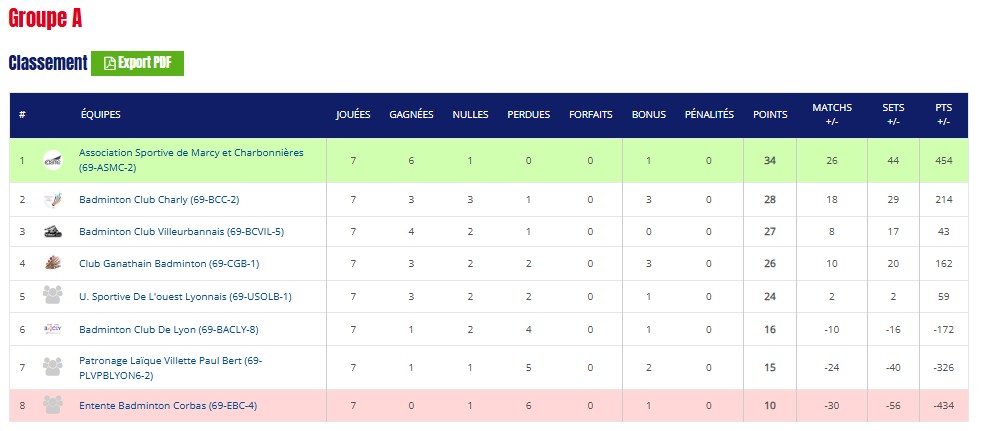The width and height of the screenshot is (983, 431).
Task: Click the ÉQUIPES column header
Action: pyautogui.click(x=101, y=115)
